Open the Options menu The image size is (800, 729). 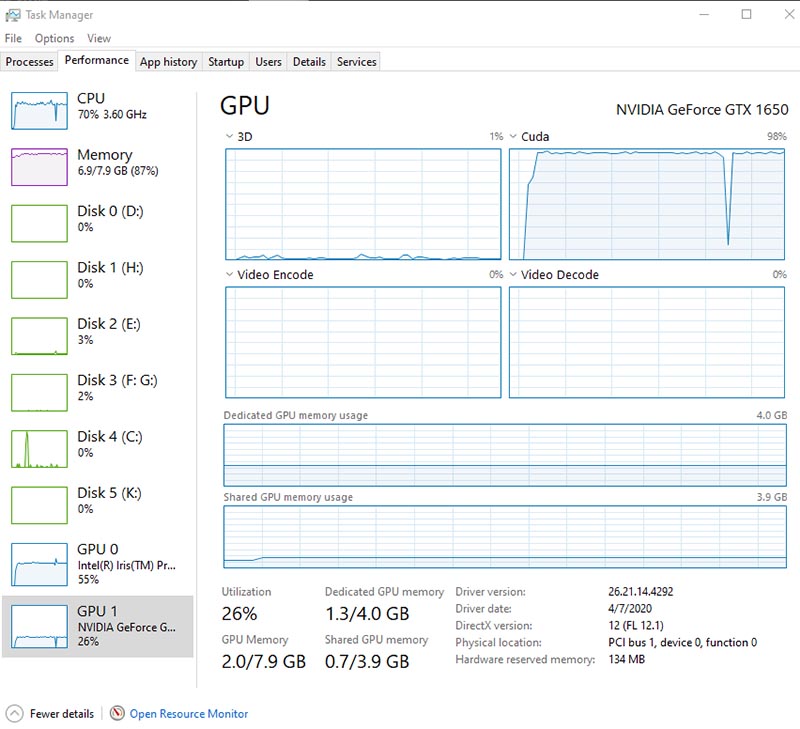pos(55,38)
